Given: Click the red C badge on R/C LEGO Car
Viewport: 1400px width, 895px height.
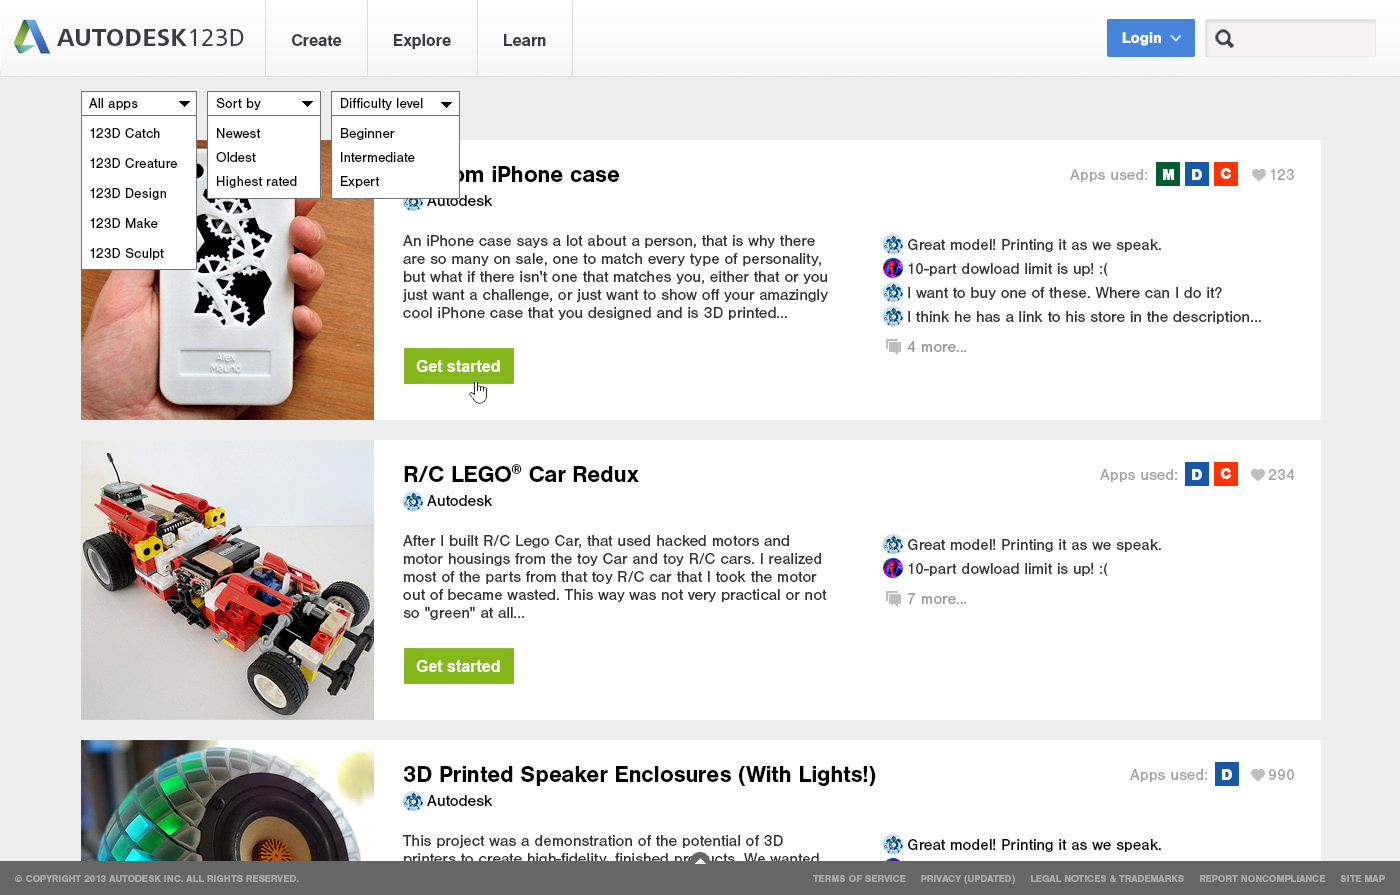Looking at the screenshot, I should 1225,474.
